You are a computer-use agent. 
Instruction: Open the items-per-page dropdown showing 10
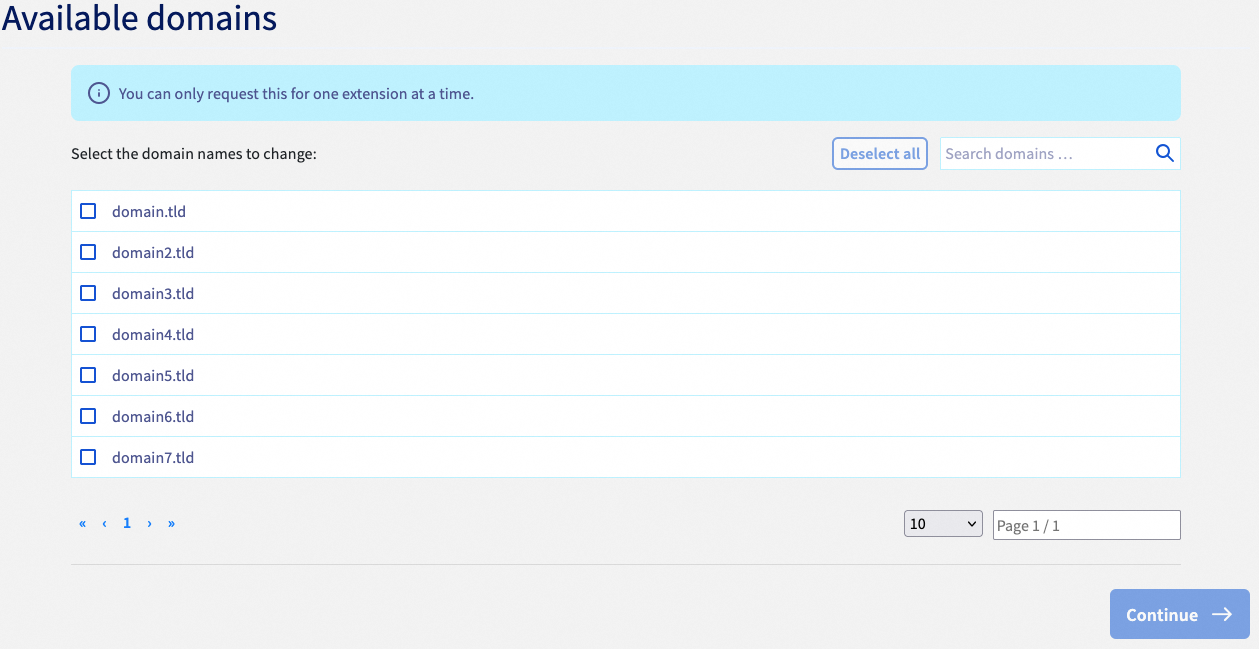click(941, 523)
